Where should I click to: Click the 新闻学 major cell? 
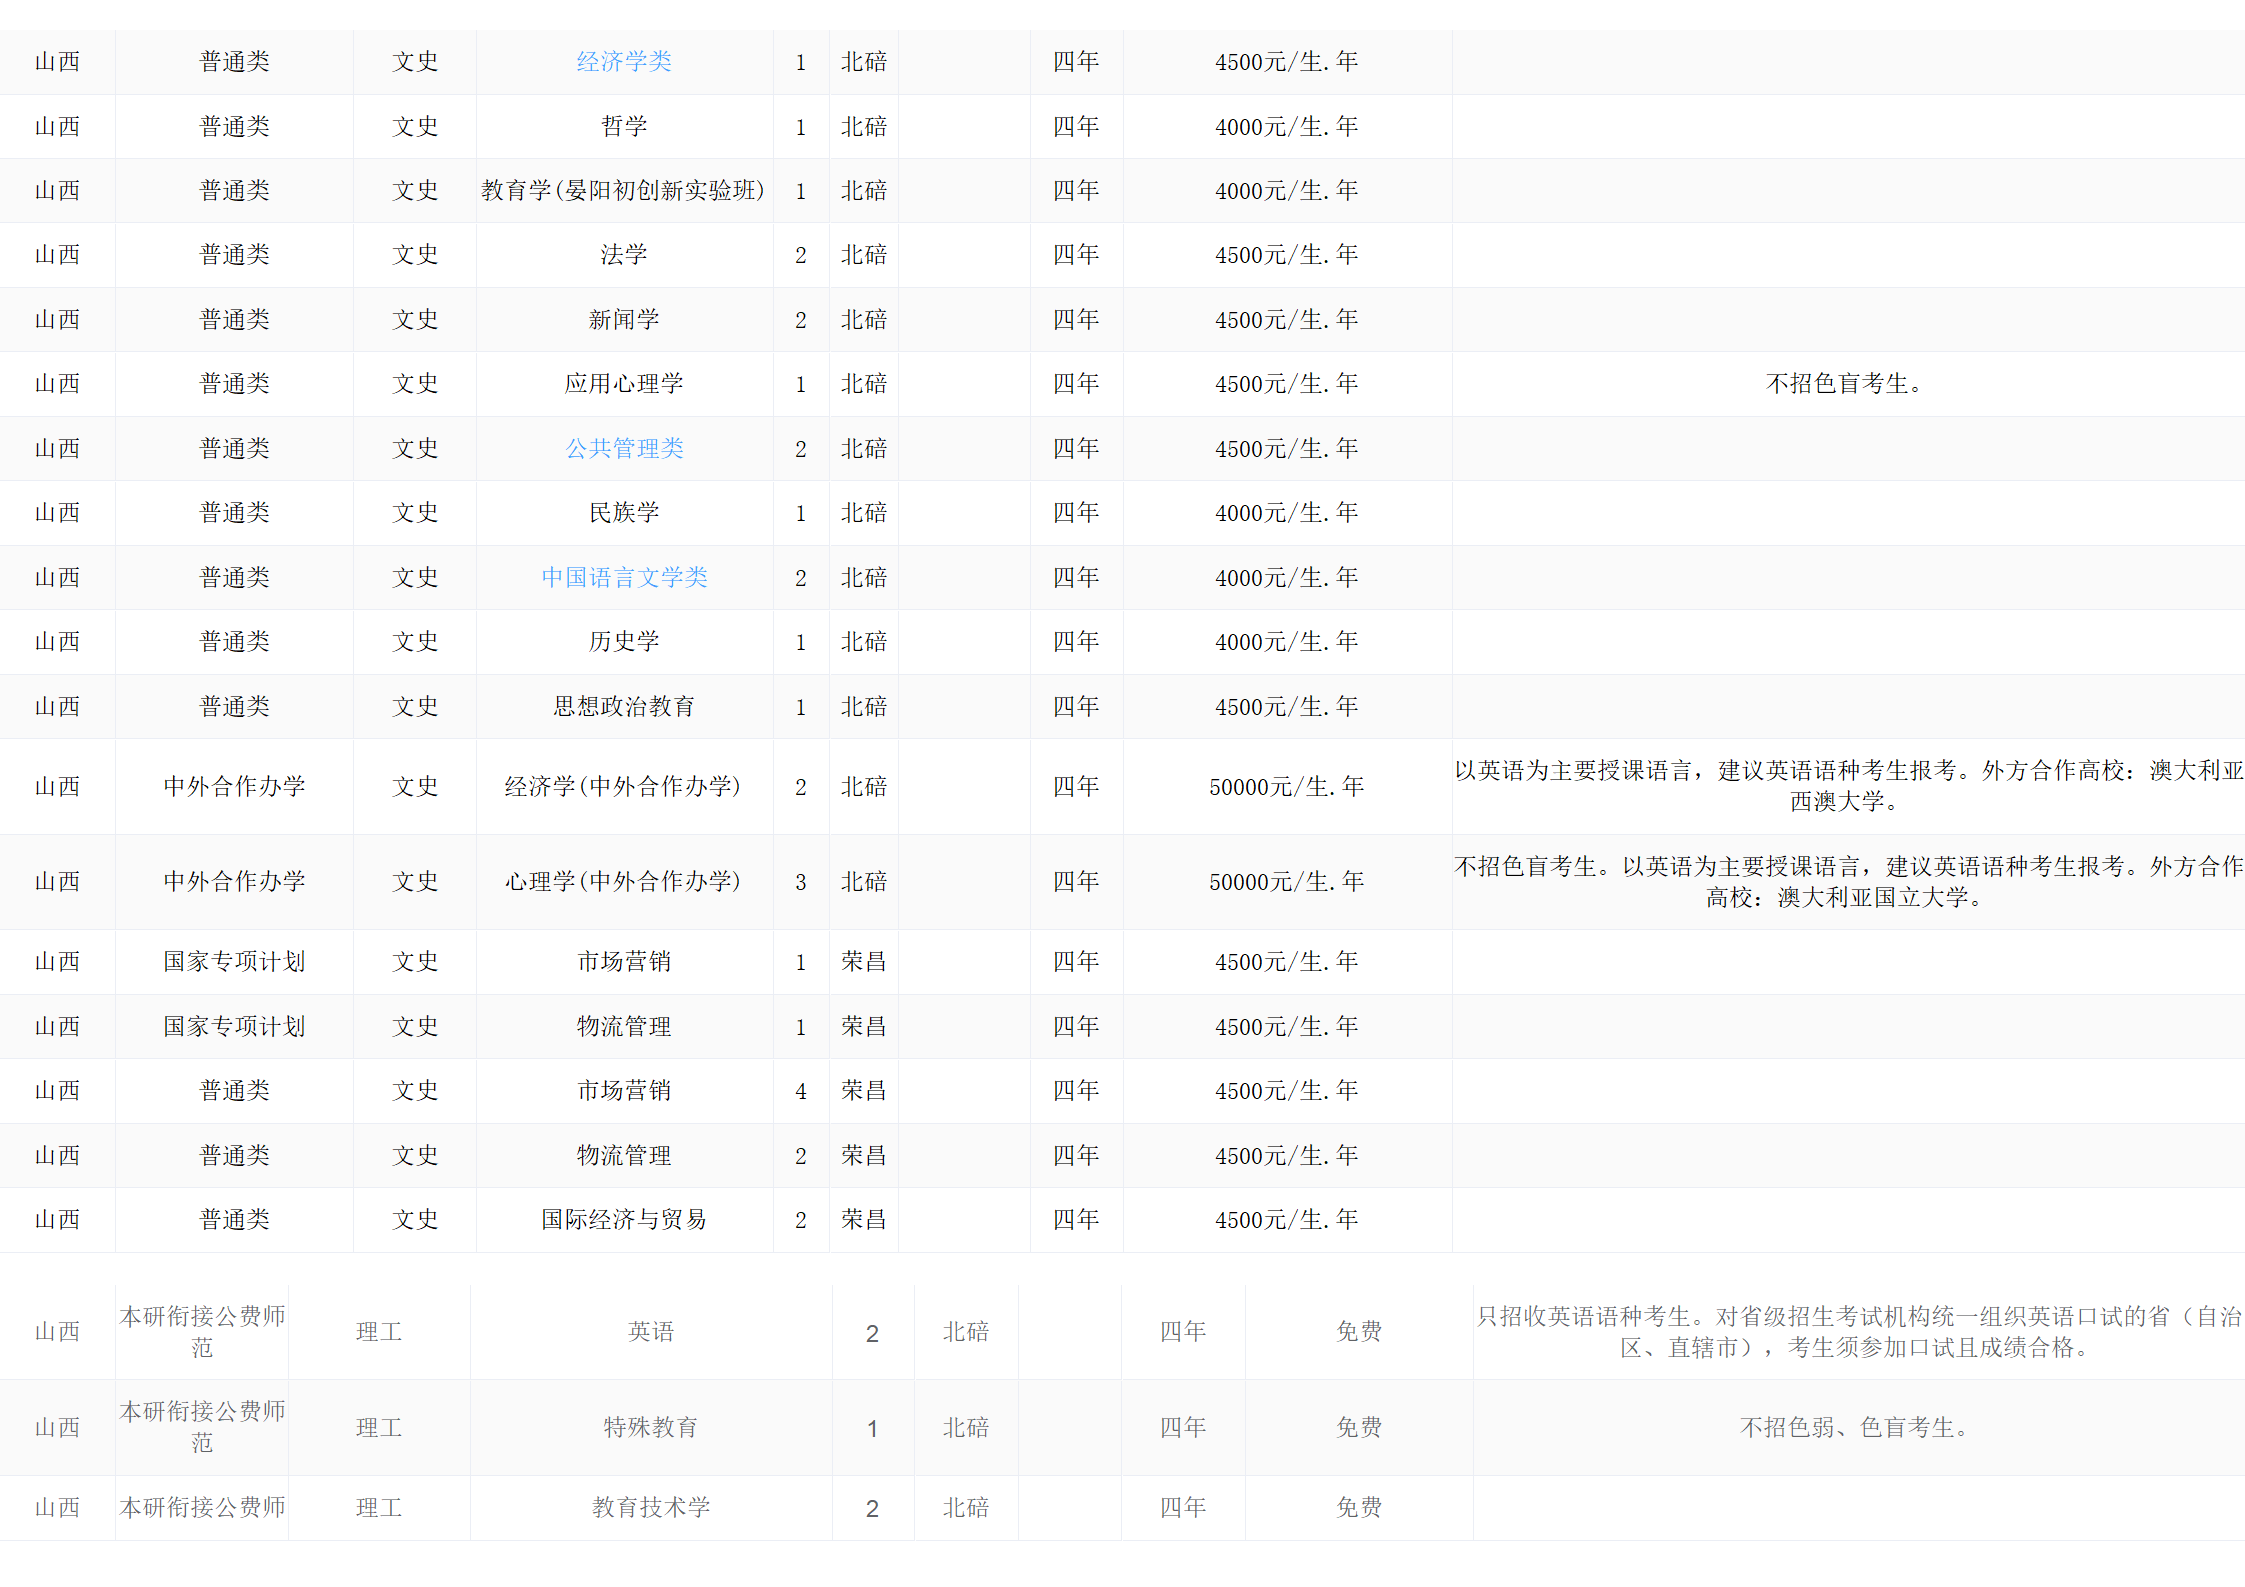(x=624, y=320)
